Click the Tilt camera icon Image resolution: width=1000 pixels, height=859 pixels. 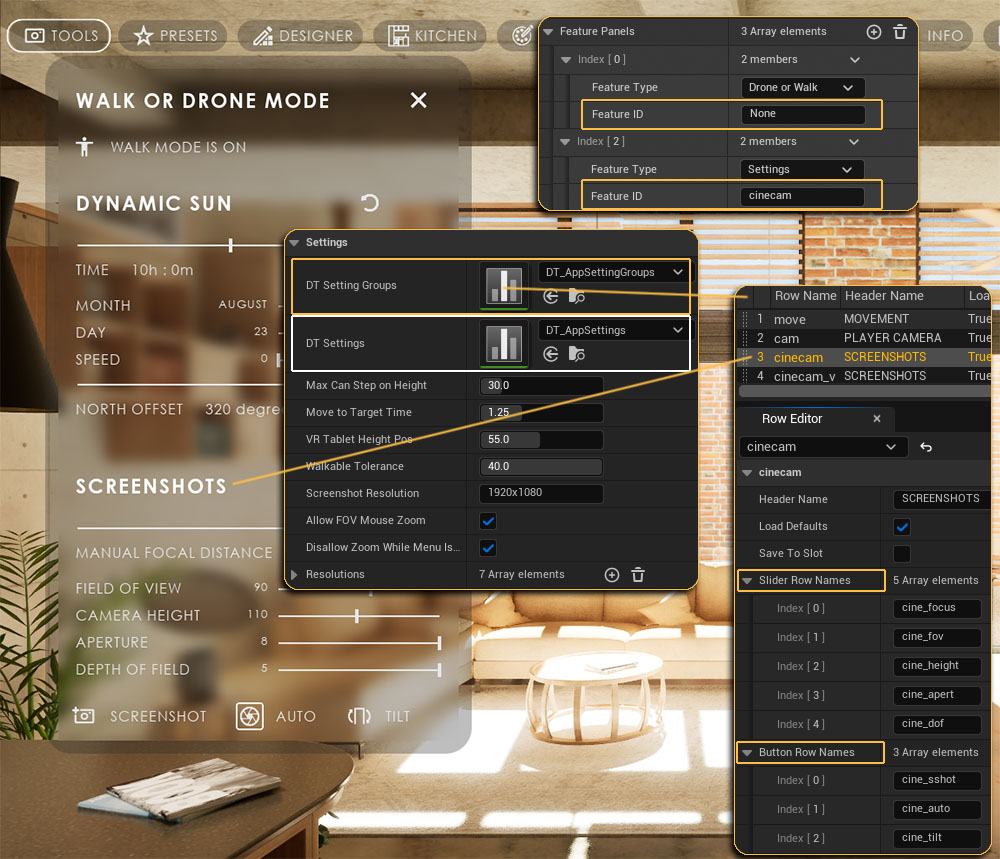(x=359, y=716)
